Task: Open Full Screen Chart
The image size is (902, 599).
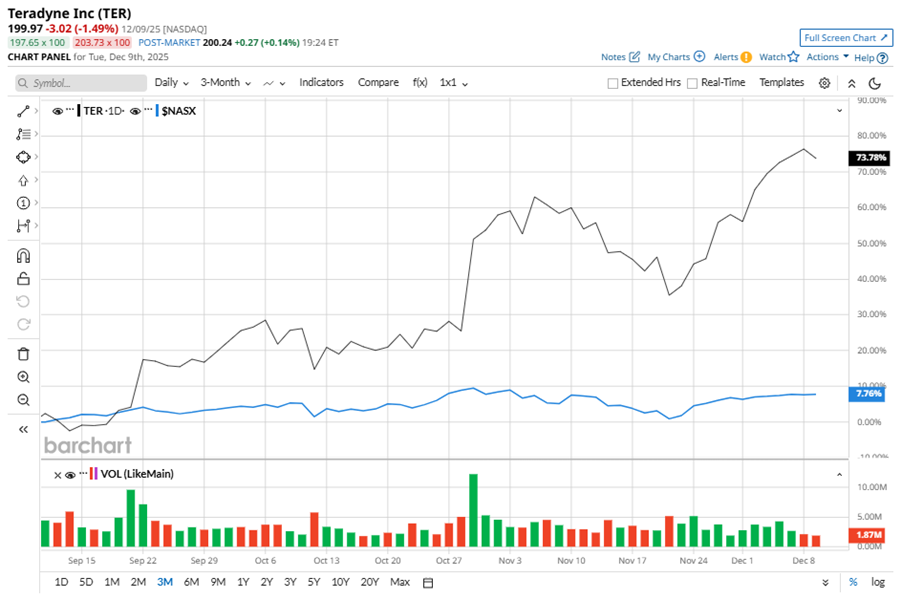Action: 846,38
